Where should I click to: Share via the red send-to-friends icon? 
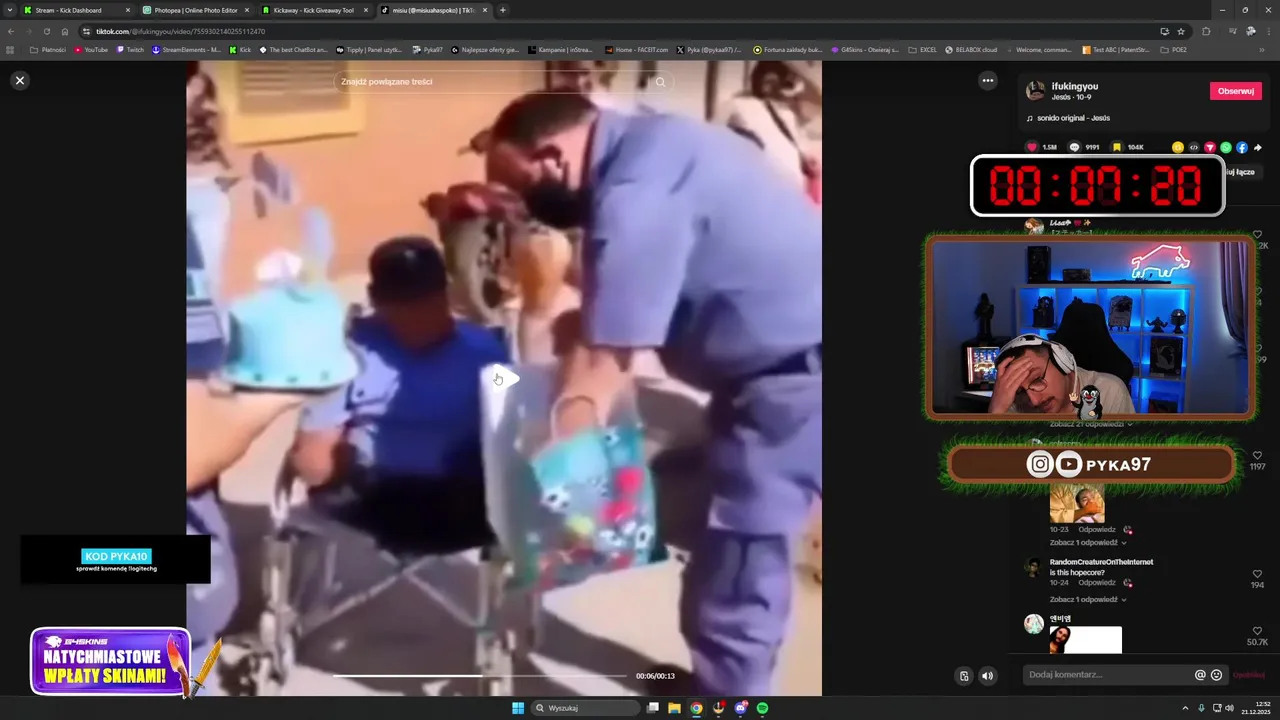(1210, 147)
